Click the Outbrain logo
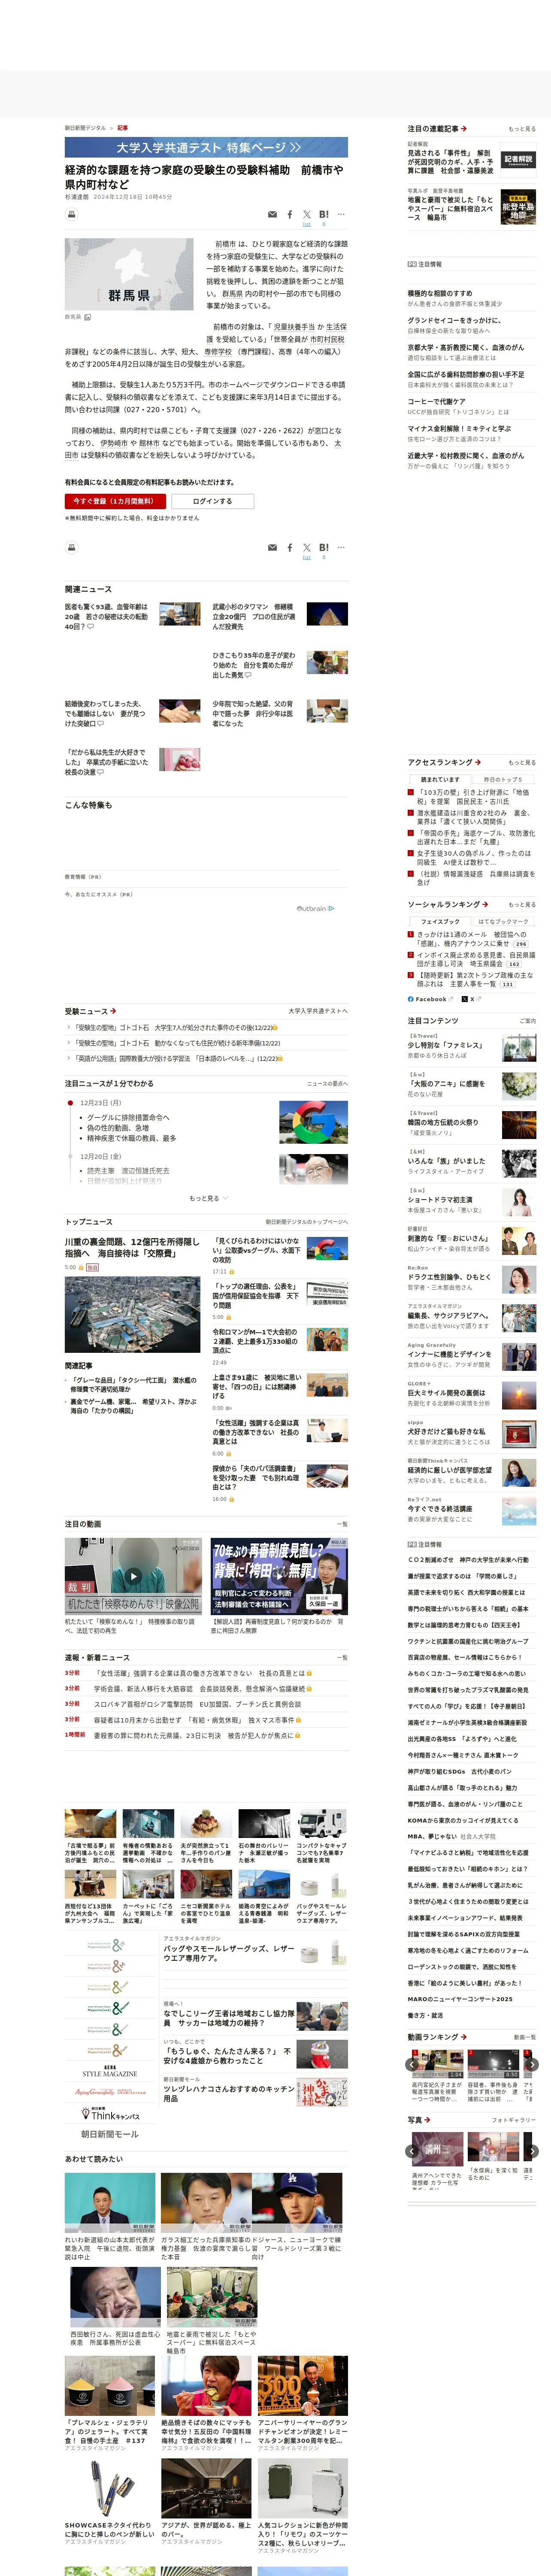Image resolution: width=551 pixels, height=2576 pixels. [x=316, y=908]
